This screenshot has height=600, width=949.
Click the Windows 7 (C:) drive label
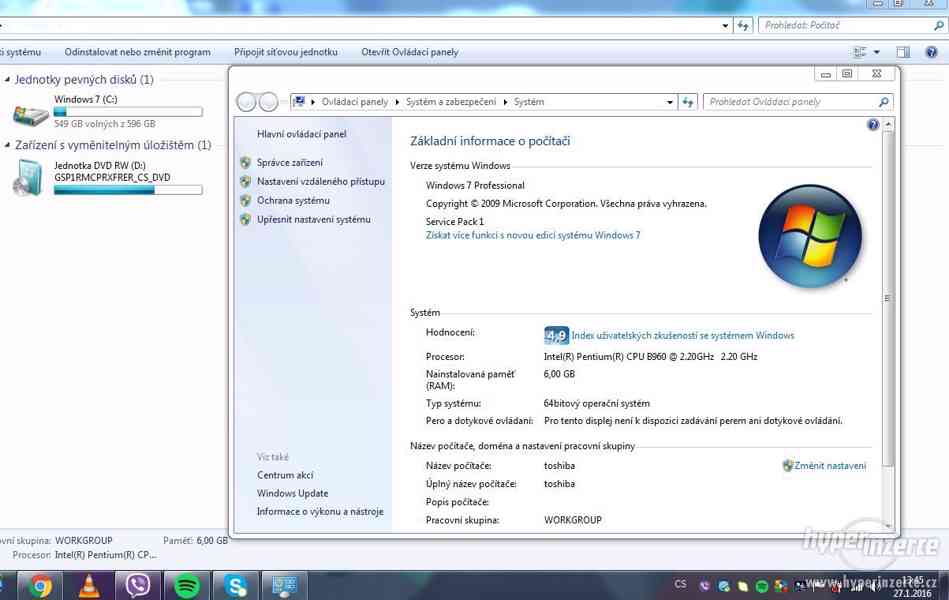click(x=85, y=99)
